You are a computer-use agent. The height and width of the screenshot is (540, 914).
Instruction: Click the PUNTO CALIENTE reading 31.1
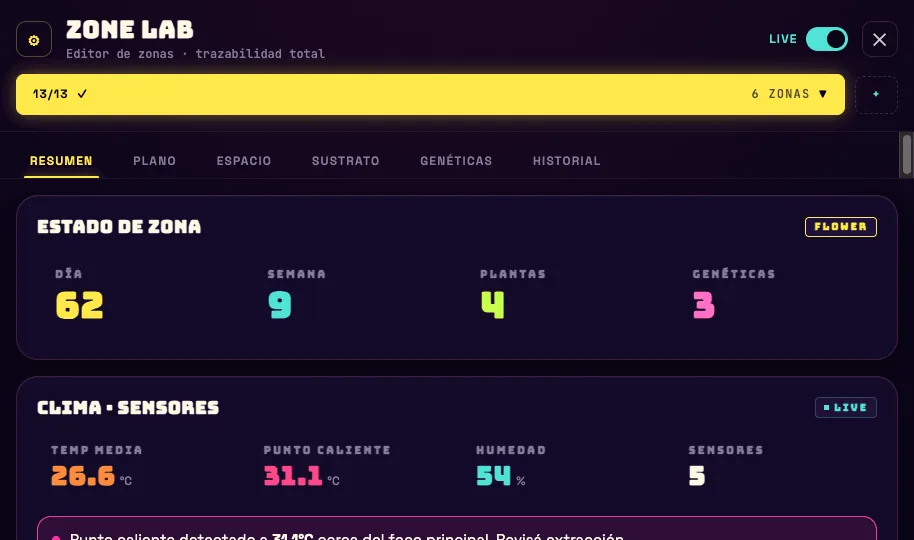[x=293, y=476]
